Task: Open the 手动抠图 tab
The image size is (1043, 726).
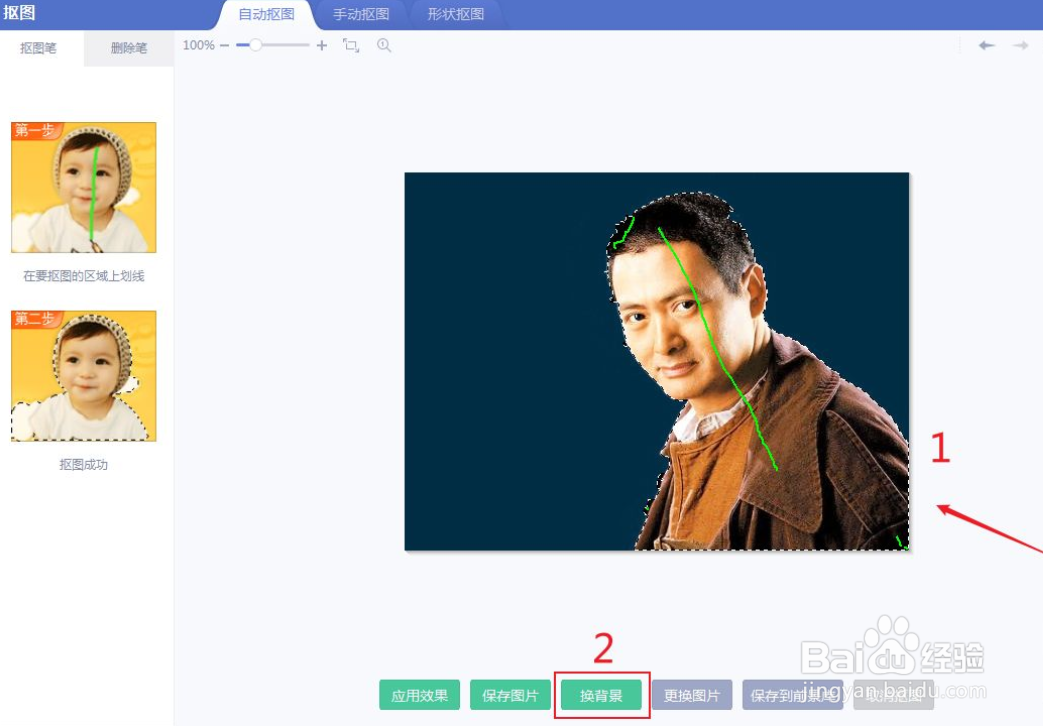Action: (x=361, y=15)
